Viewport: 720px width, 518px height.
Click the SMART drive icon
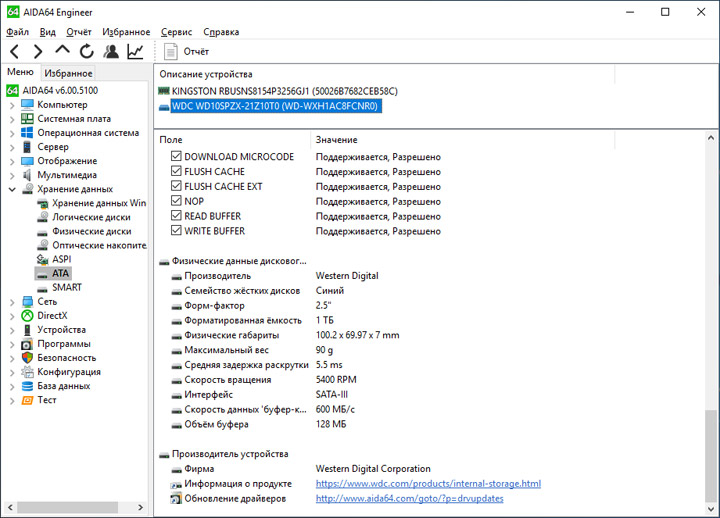[42, 289]
